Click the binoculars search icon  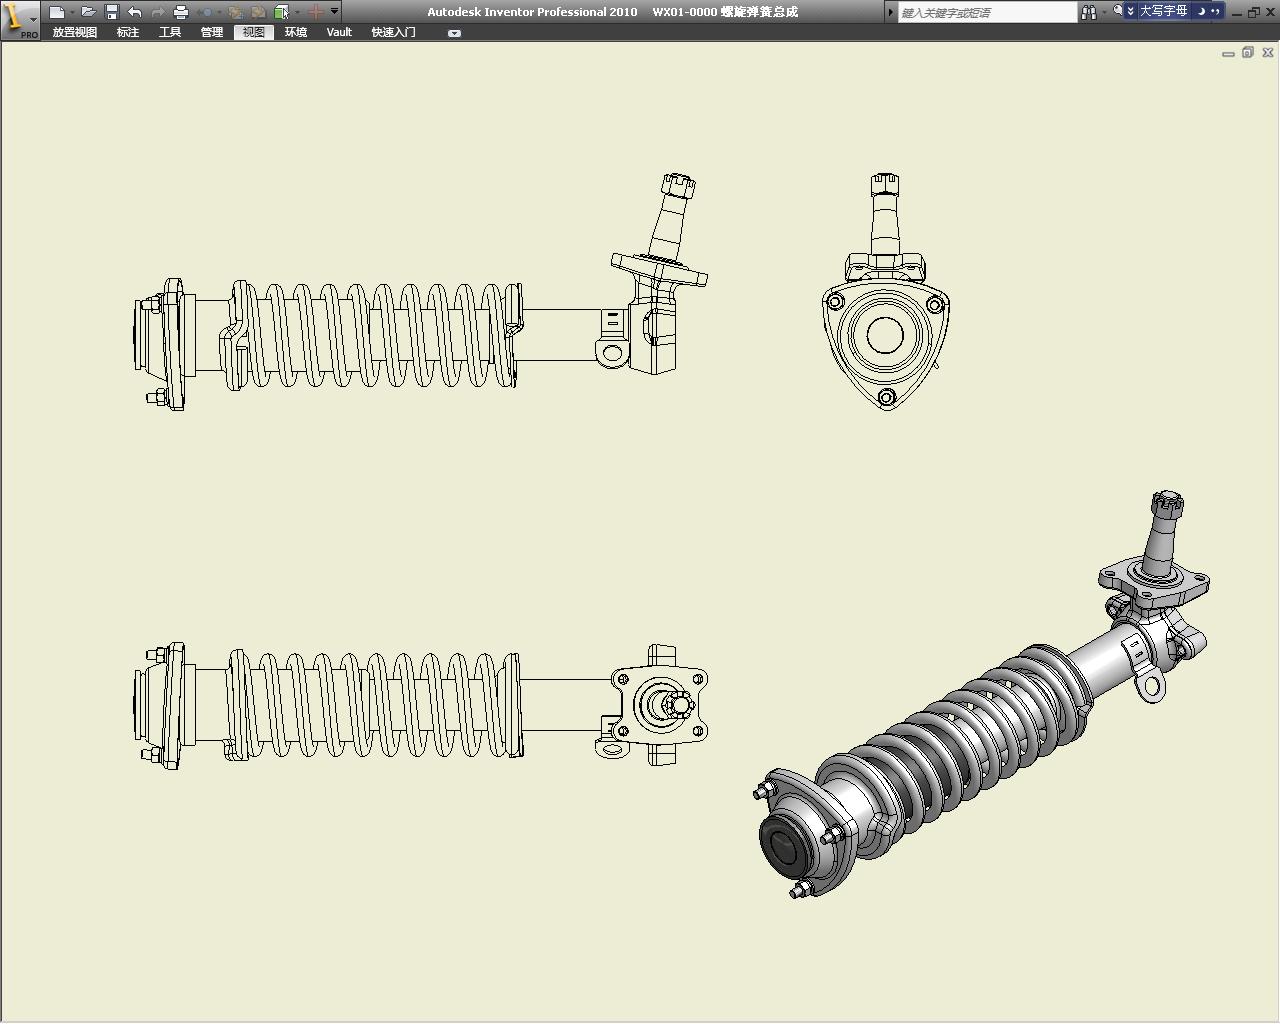[1089, 12]
